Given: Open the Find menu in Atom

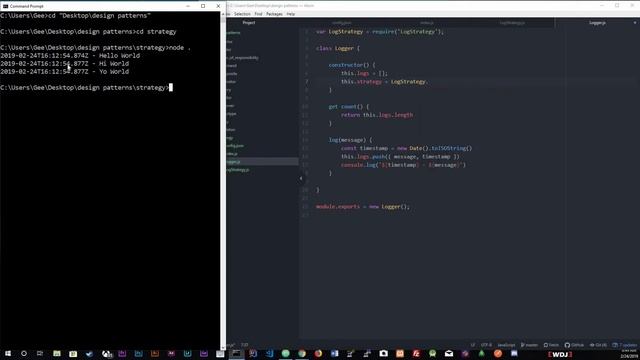Looking at the screenshot, I should pyautogui.click(x=258, y=14).
